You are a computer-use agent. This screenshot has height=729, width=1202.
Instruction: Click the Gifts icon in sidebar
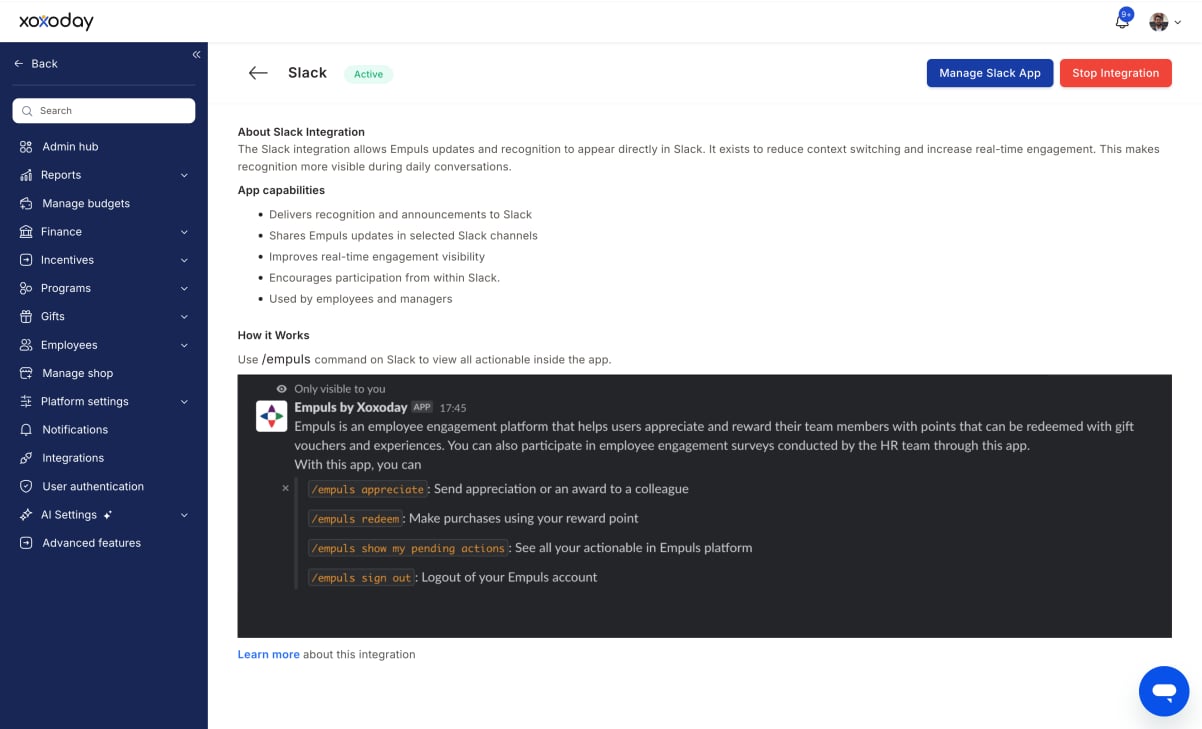tap(26, 316)
